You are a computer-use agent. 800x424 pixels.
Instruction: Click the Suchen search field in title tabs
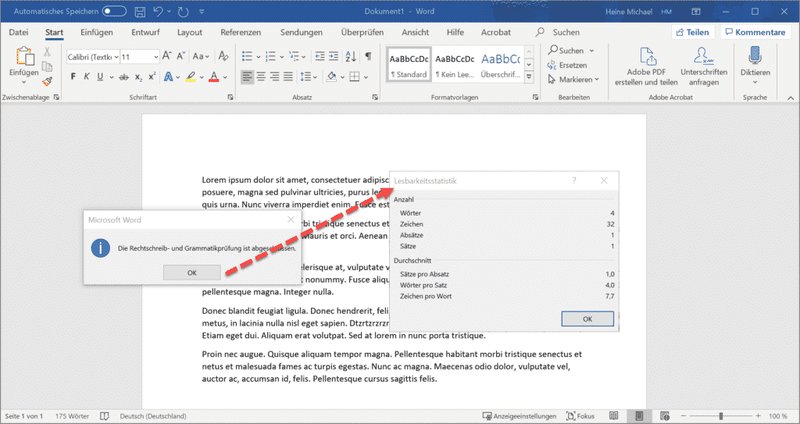point(558,32)
